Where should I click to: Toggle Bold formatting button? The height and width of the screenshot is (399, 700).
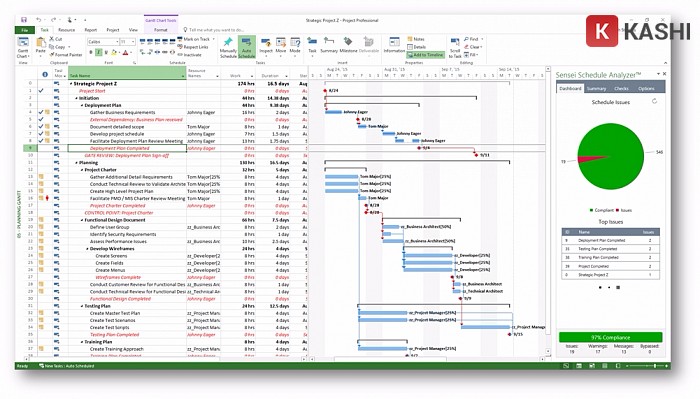pyautogui.click(x=91, y=53)
